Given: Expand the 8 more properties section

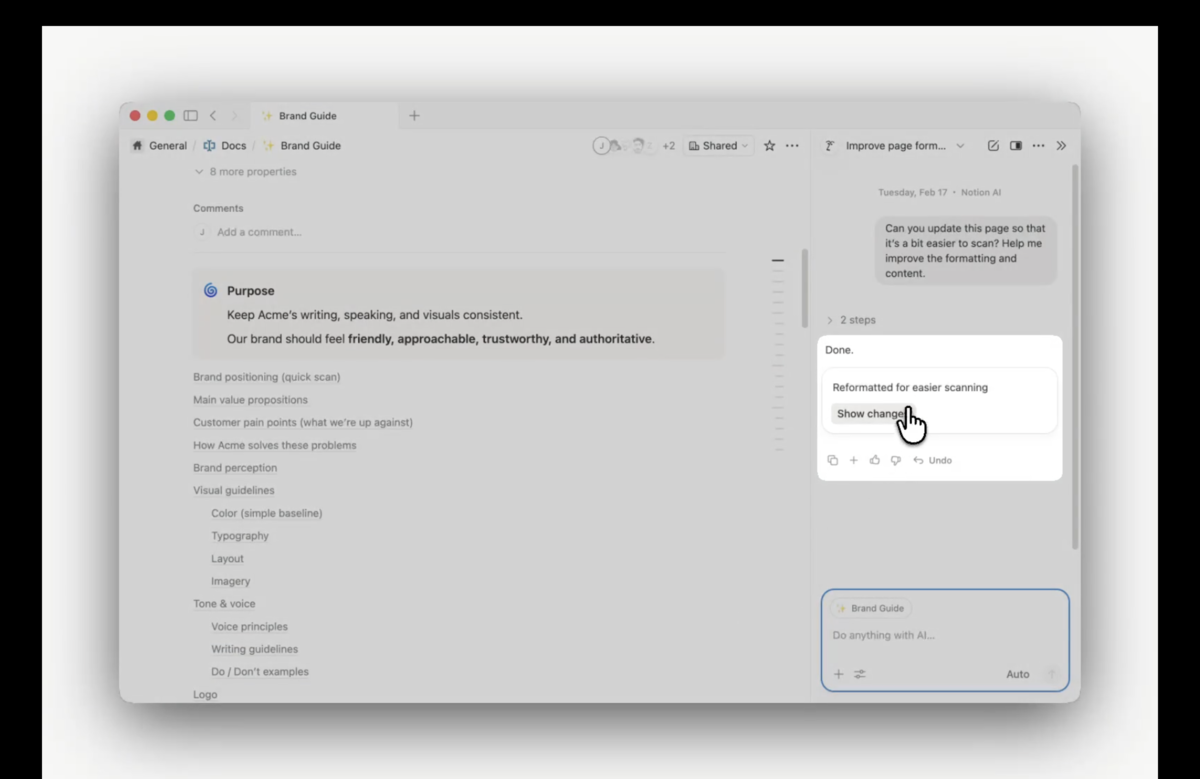Looking at the screenshot, I should pyautogui.click(x=246, y=172).
